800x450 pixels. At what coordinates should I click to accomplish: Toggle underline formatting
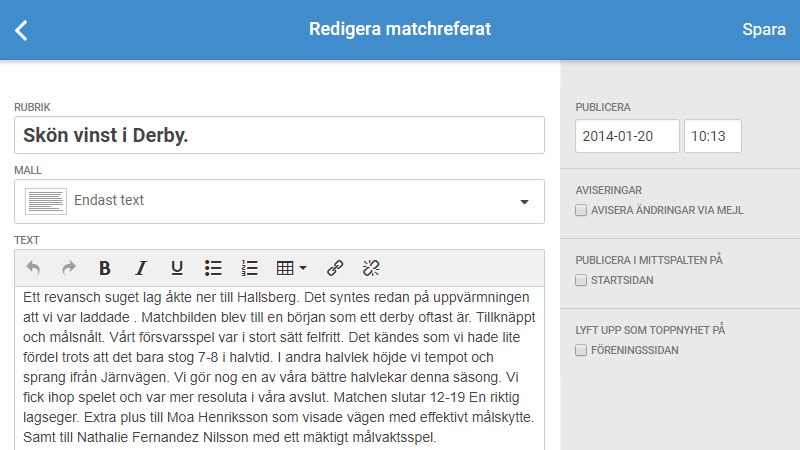(x=177, y=268)
